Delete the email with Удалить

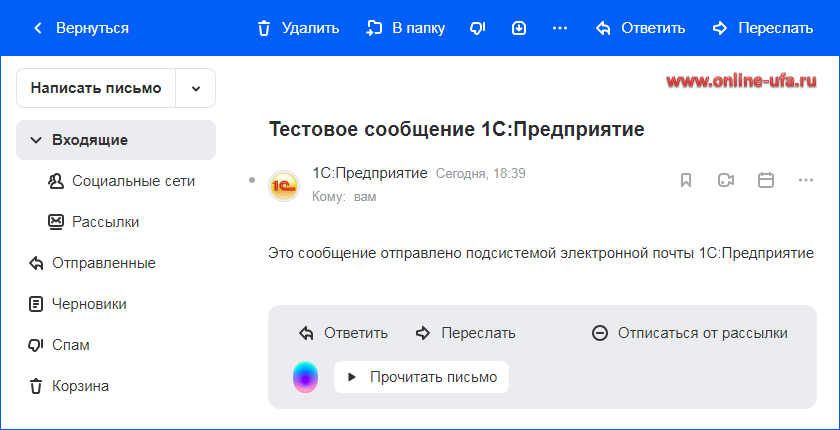click(x=298, y=28)
